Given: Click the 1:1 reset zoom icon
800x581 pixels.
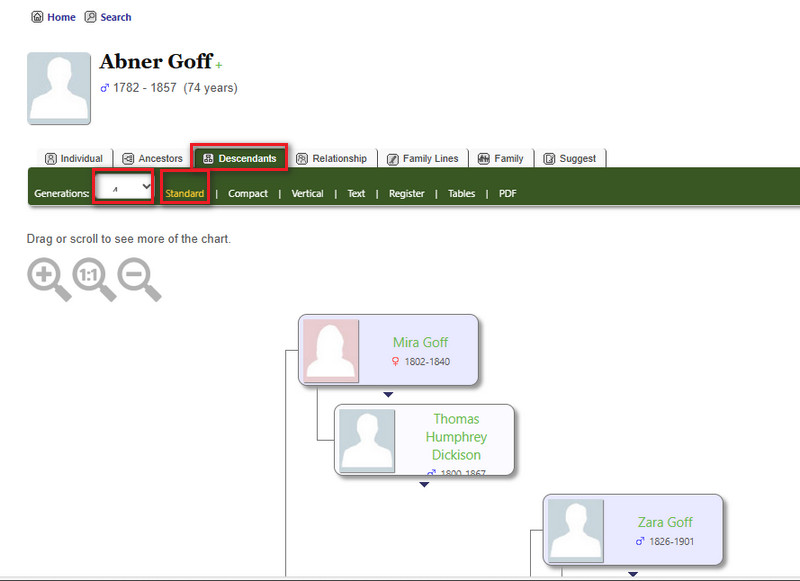Looking at the screenshot, I should (x=93, y=278).
